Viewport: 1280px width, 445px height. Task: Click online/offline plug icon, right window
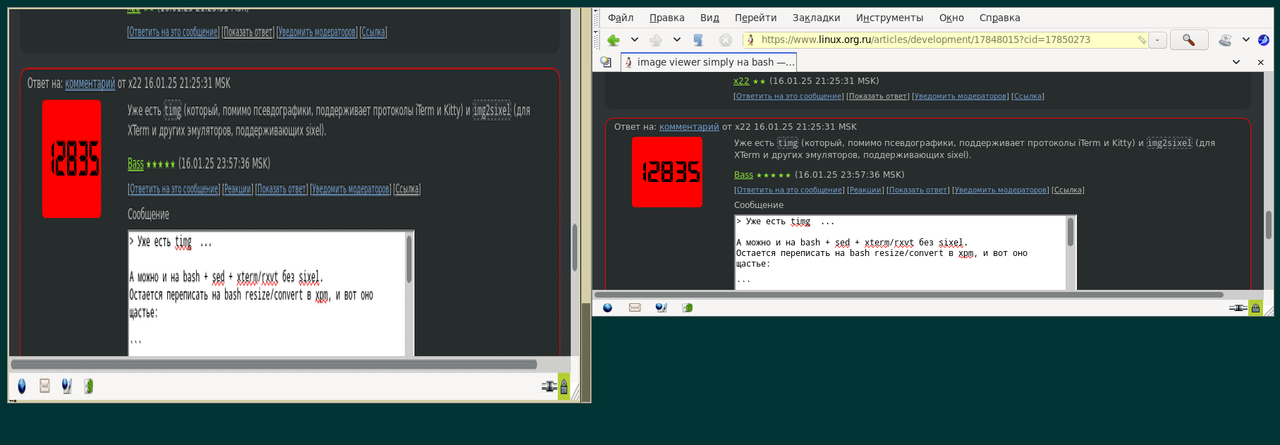point(1238,308)
